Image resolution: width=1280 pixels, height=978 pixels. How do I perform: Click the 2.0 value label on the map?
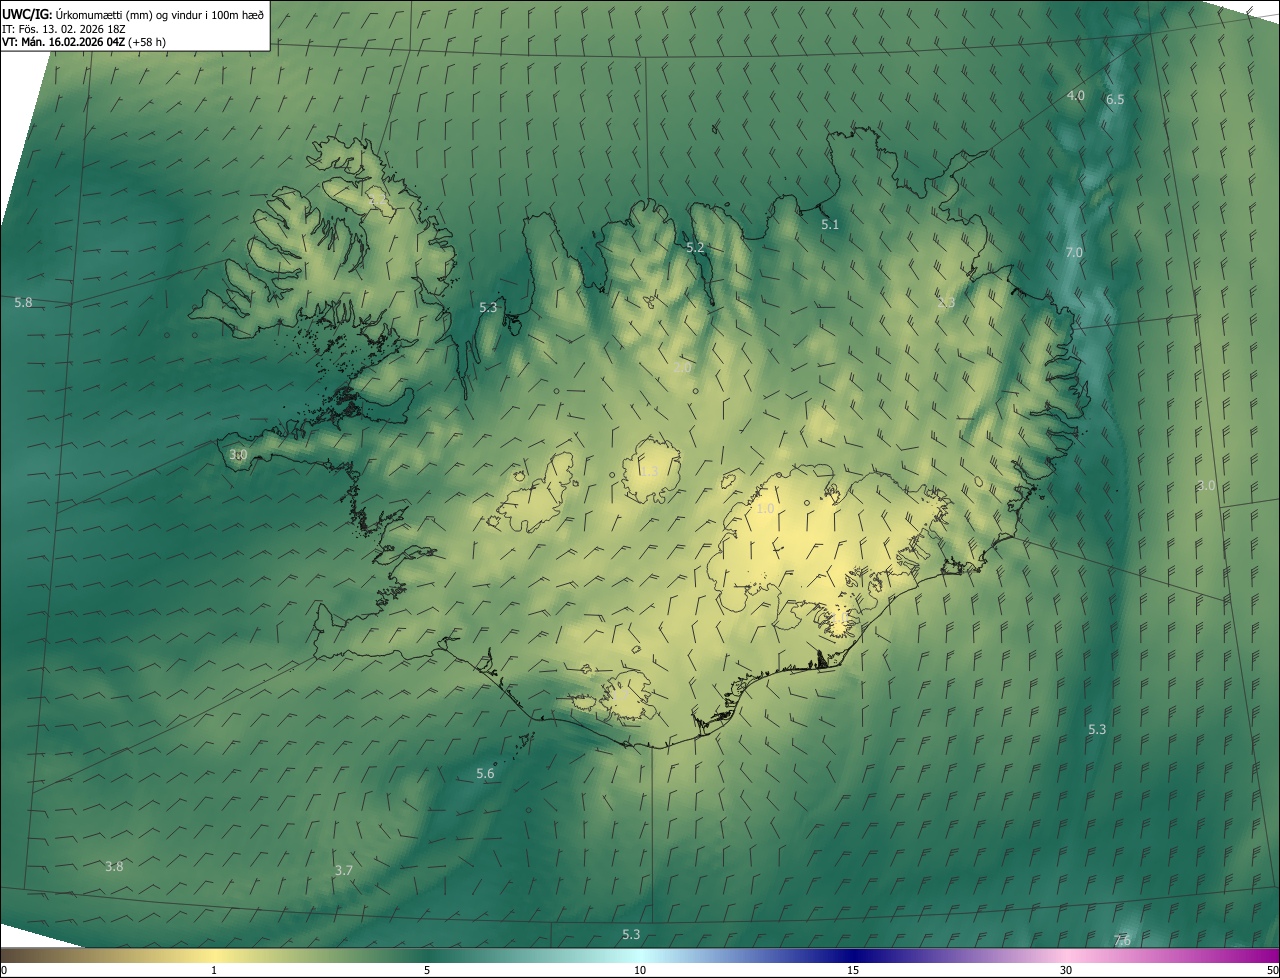point(682,368)
